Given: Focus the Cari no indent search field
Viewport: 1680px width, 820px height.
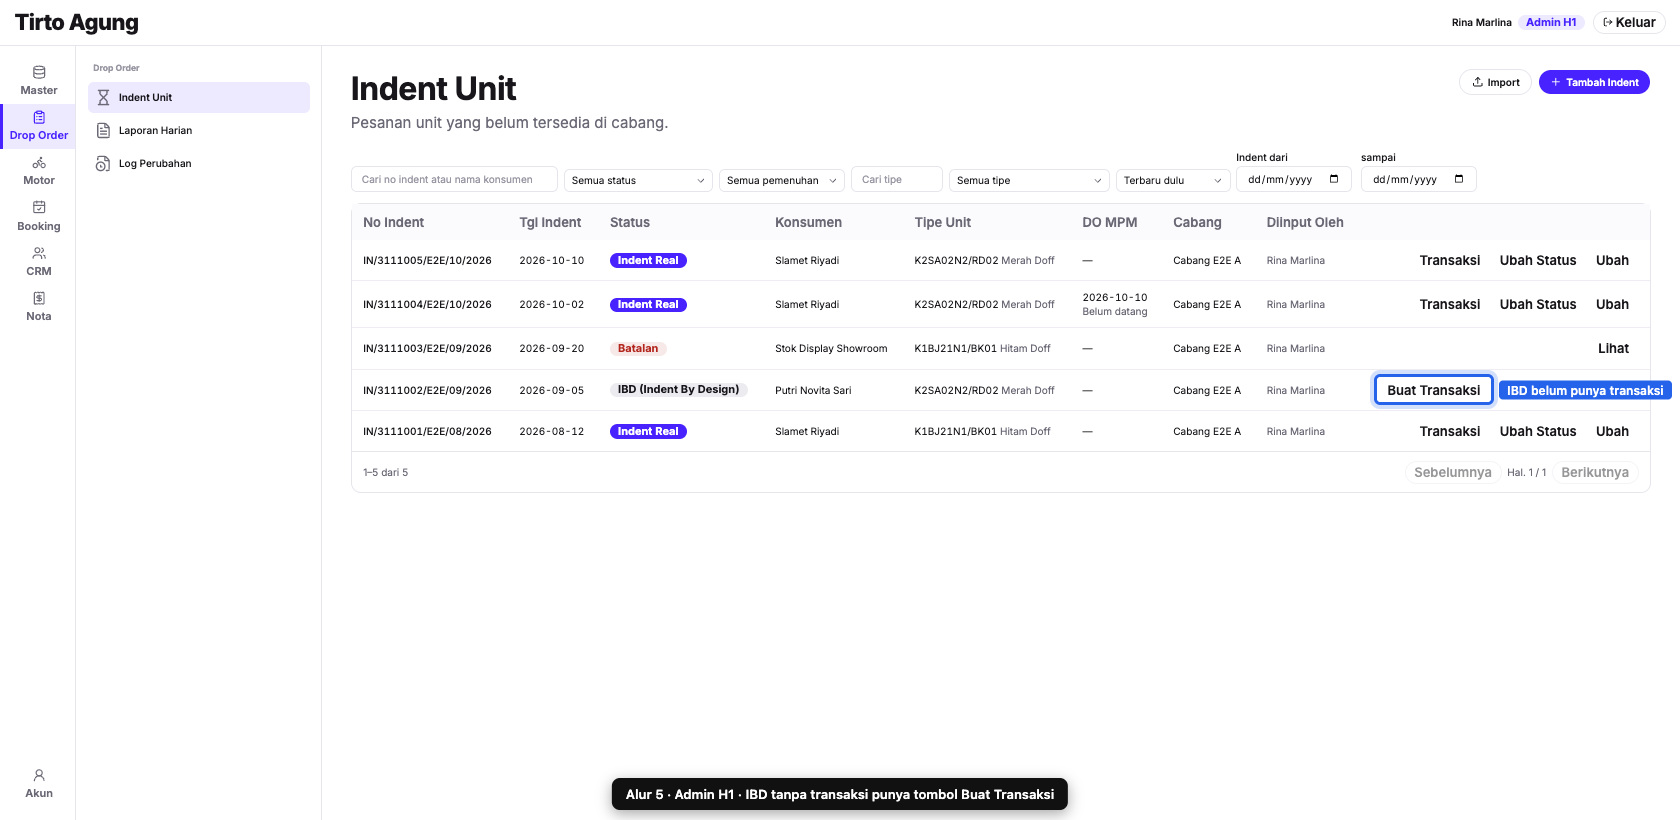Looking at the screenshot, I should click(x=454, y=179).
